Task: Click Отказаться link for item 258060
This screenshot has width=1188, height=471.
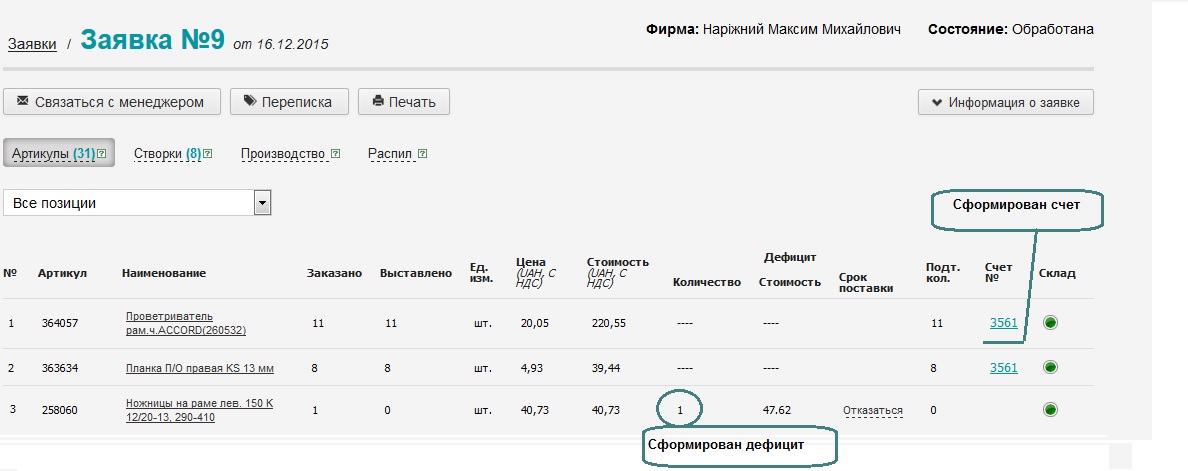Action: (872, 410)
